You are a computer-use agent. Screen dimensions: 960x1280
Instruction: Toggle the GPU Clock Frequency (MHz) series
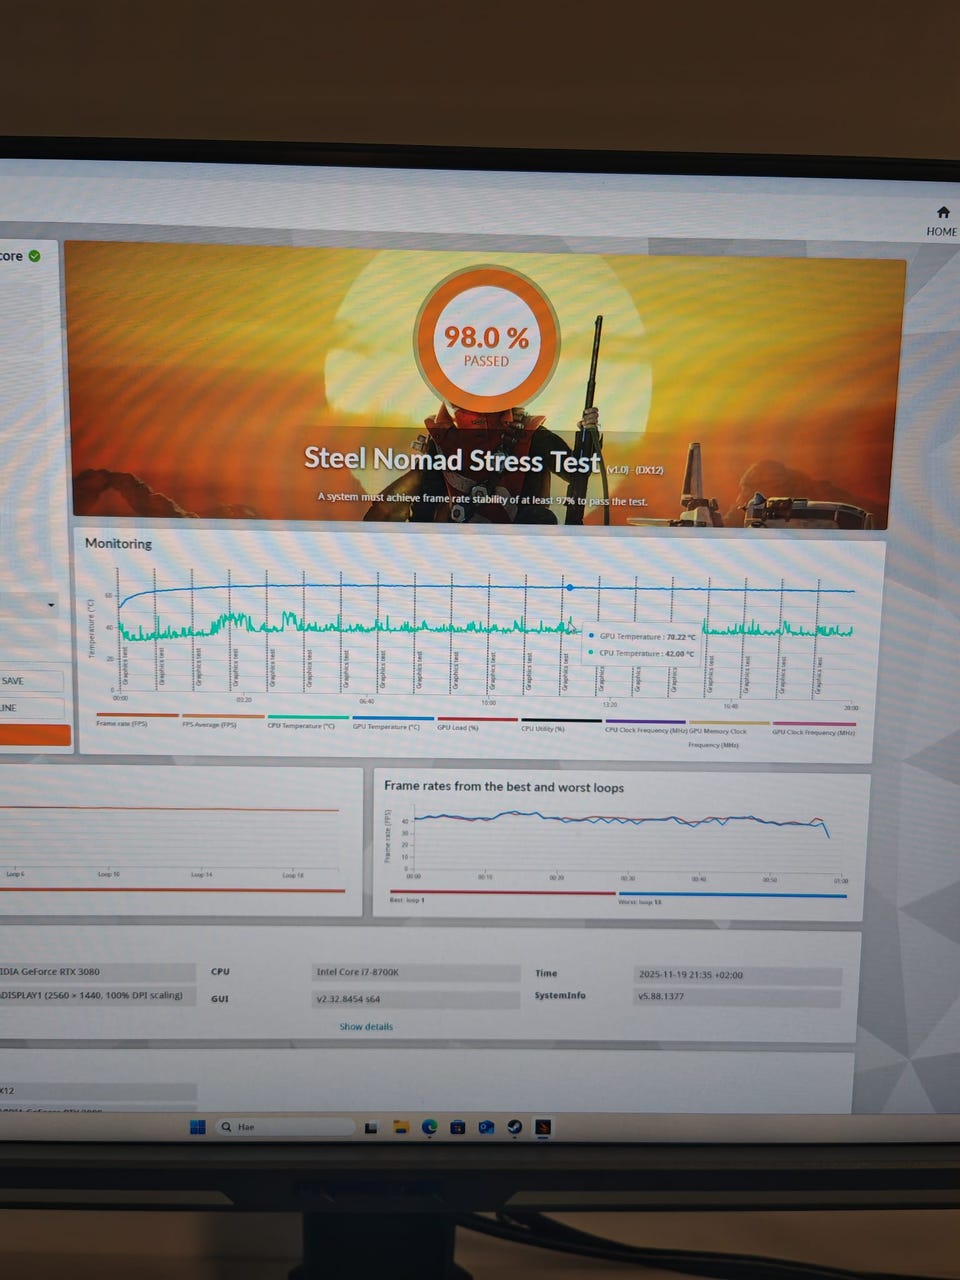coord(813,732)
